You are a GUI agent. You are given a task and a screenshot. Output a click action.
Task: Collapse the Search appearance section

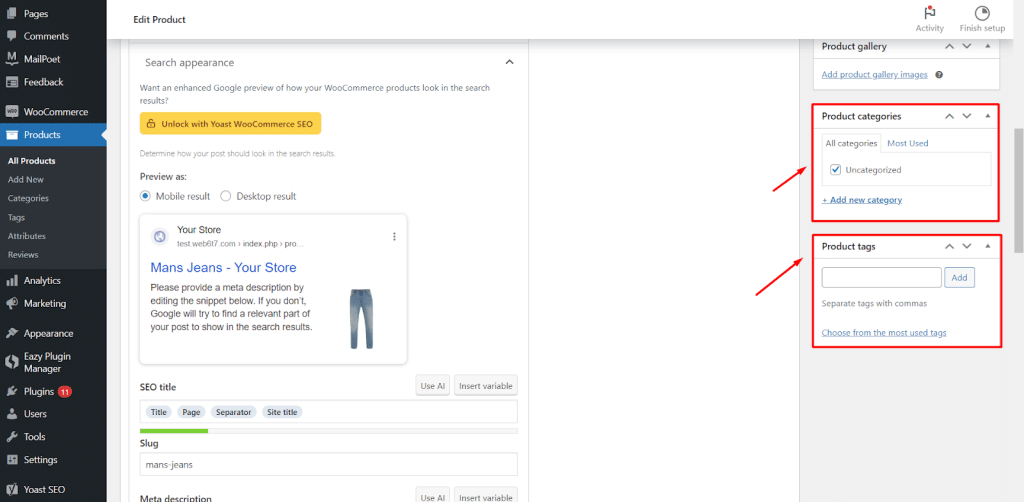coord(509,62)
